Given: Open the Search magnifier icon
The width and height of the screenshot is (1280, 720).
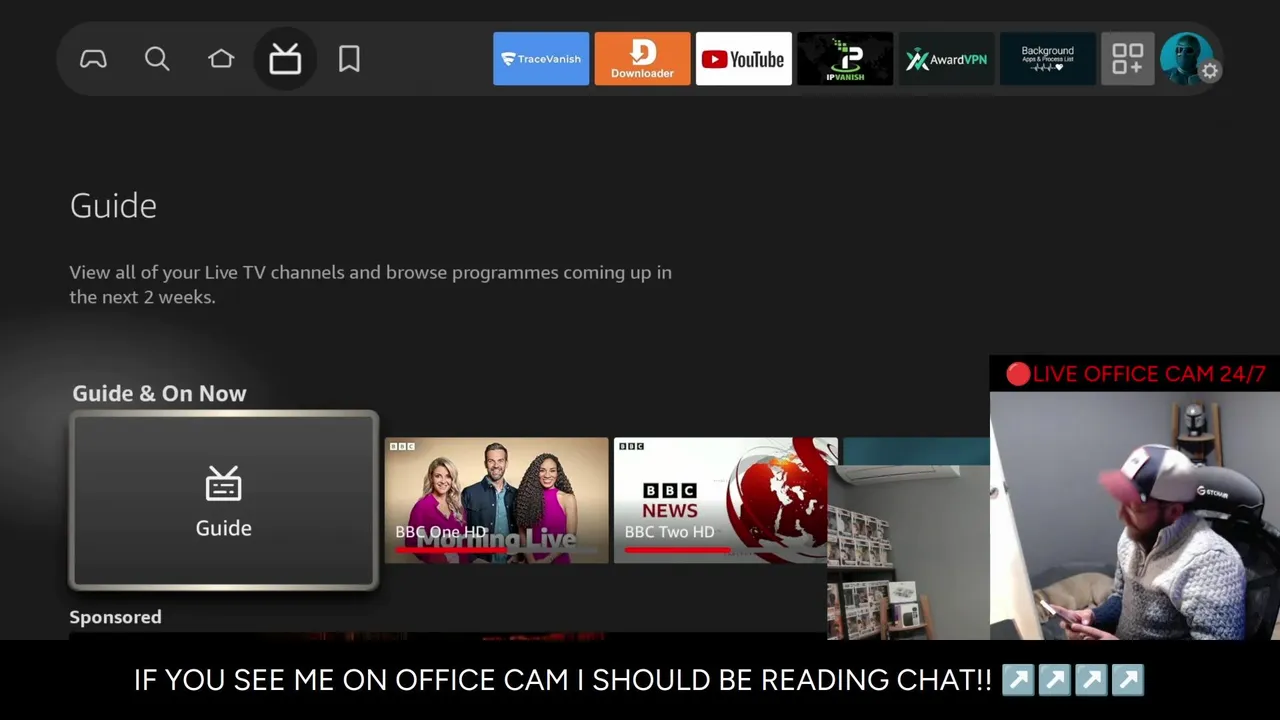Looking at the screenshot, I should click(157, 59).
